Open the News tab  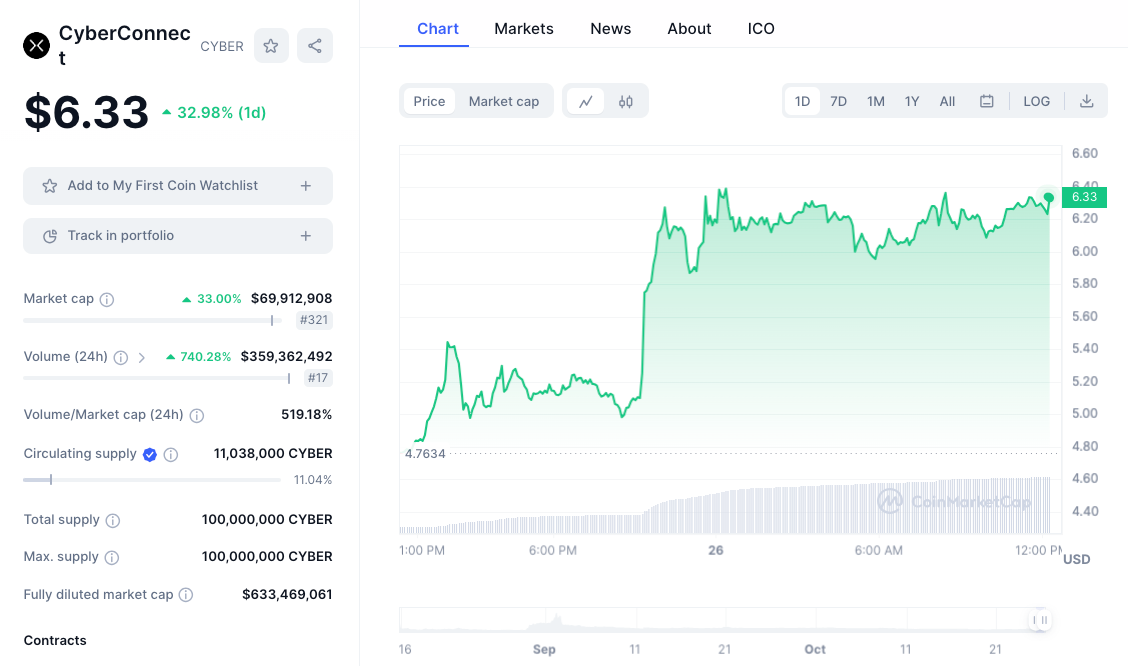pyautogui.click(x=610, y=28)
